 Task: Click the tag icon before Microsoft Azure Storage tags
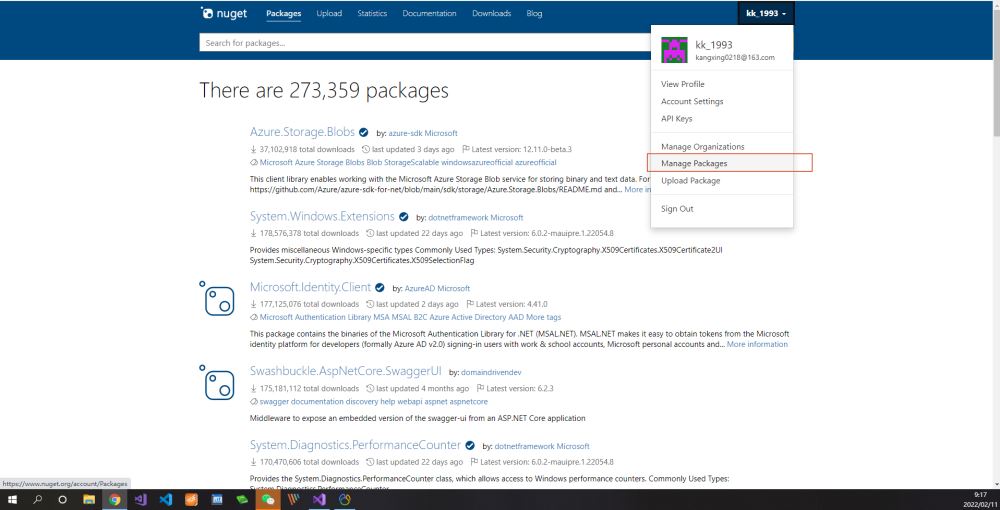click(x=254, y=163)
